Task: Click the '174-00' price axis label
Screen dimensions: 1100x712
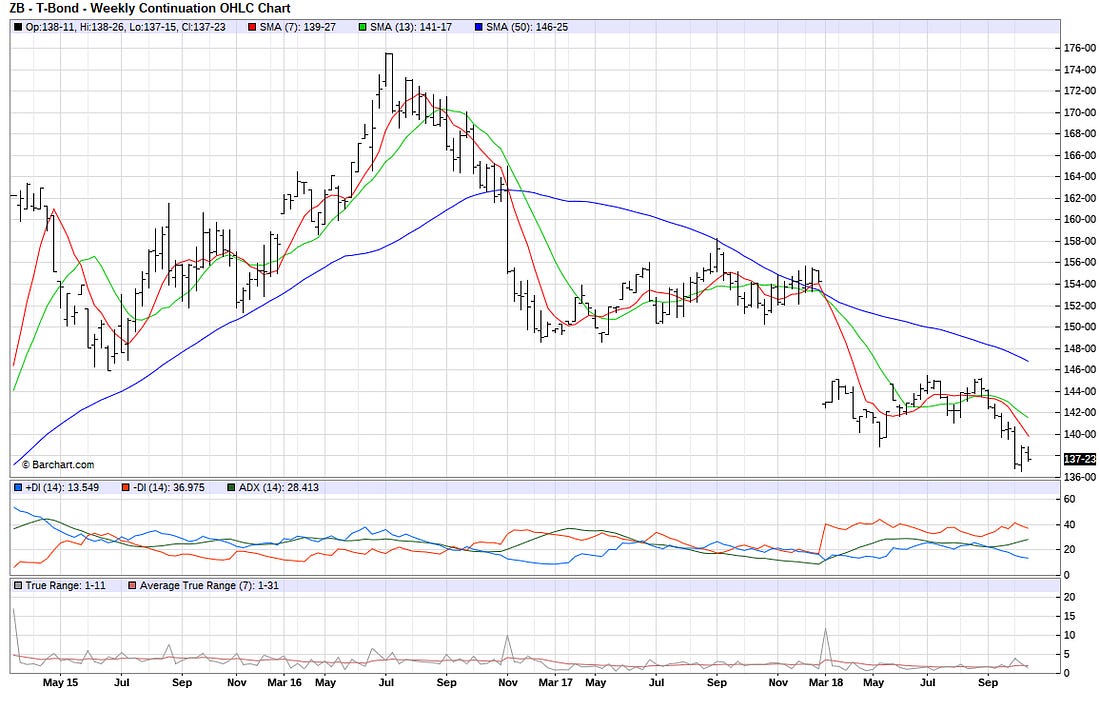Action: (x=1080, y=69)
